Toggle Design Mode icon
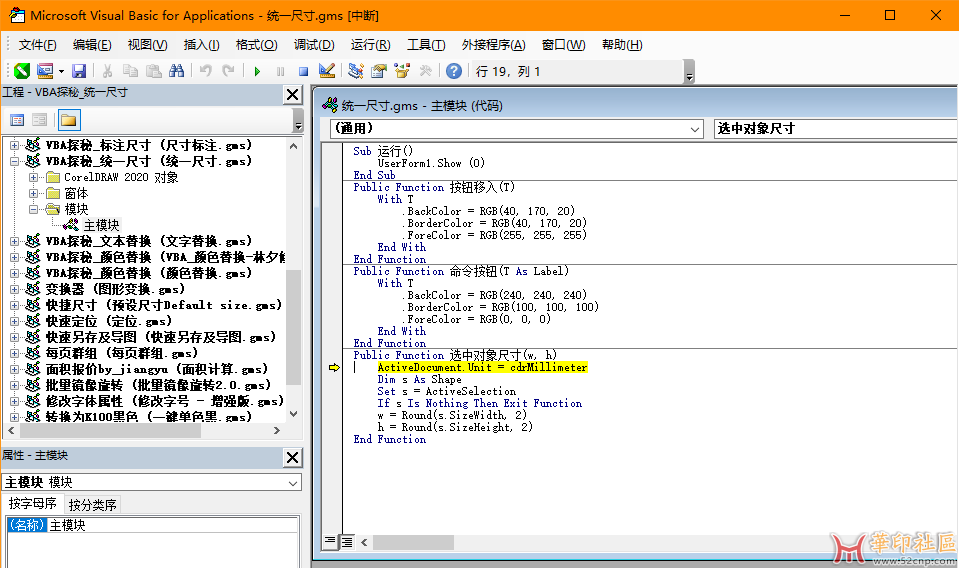Screen dimensions: 959x568 pyautogui.click(x=327, y=71)
